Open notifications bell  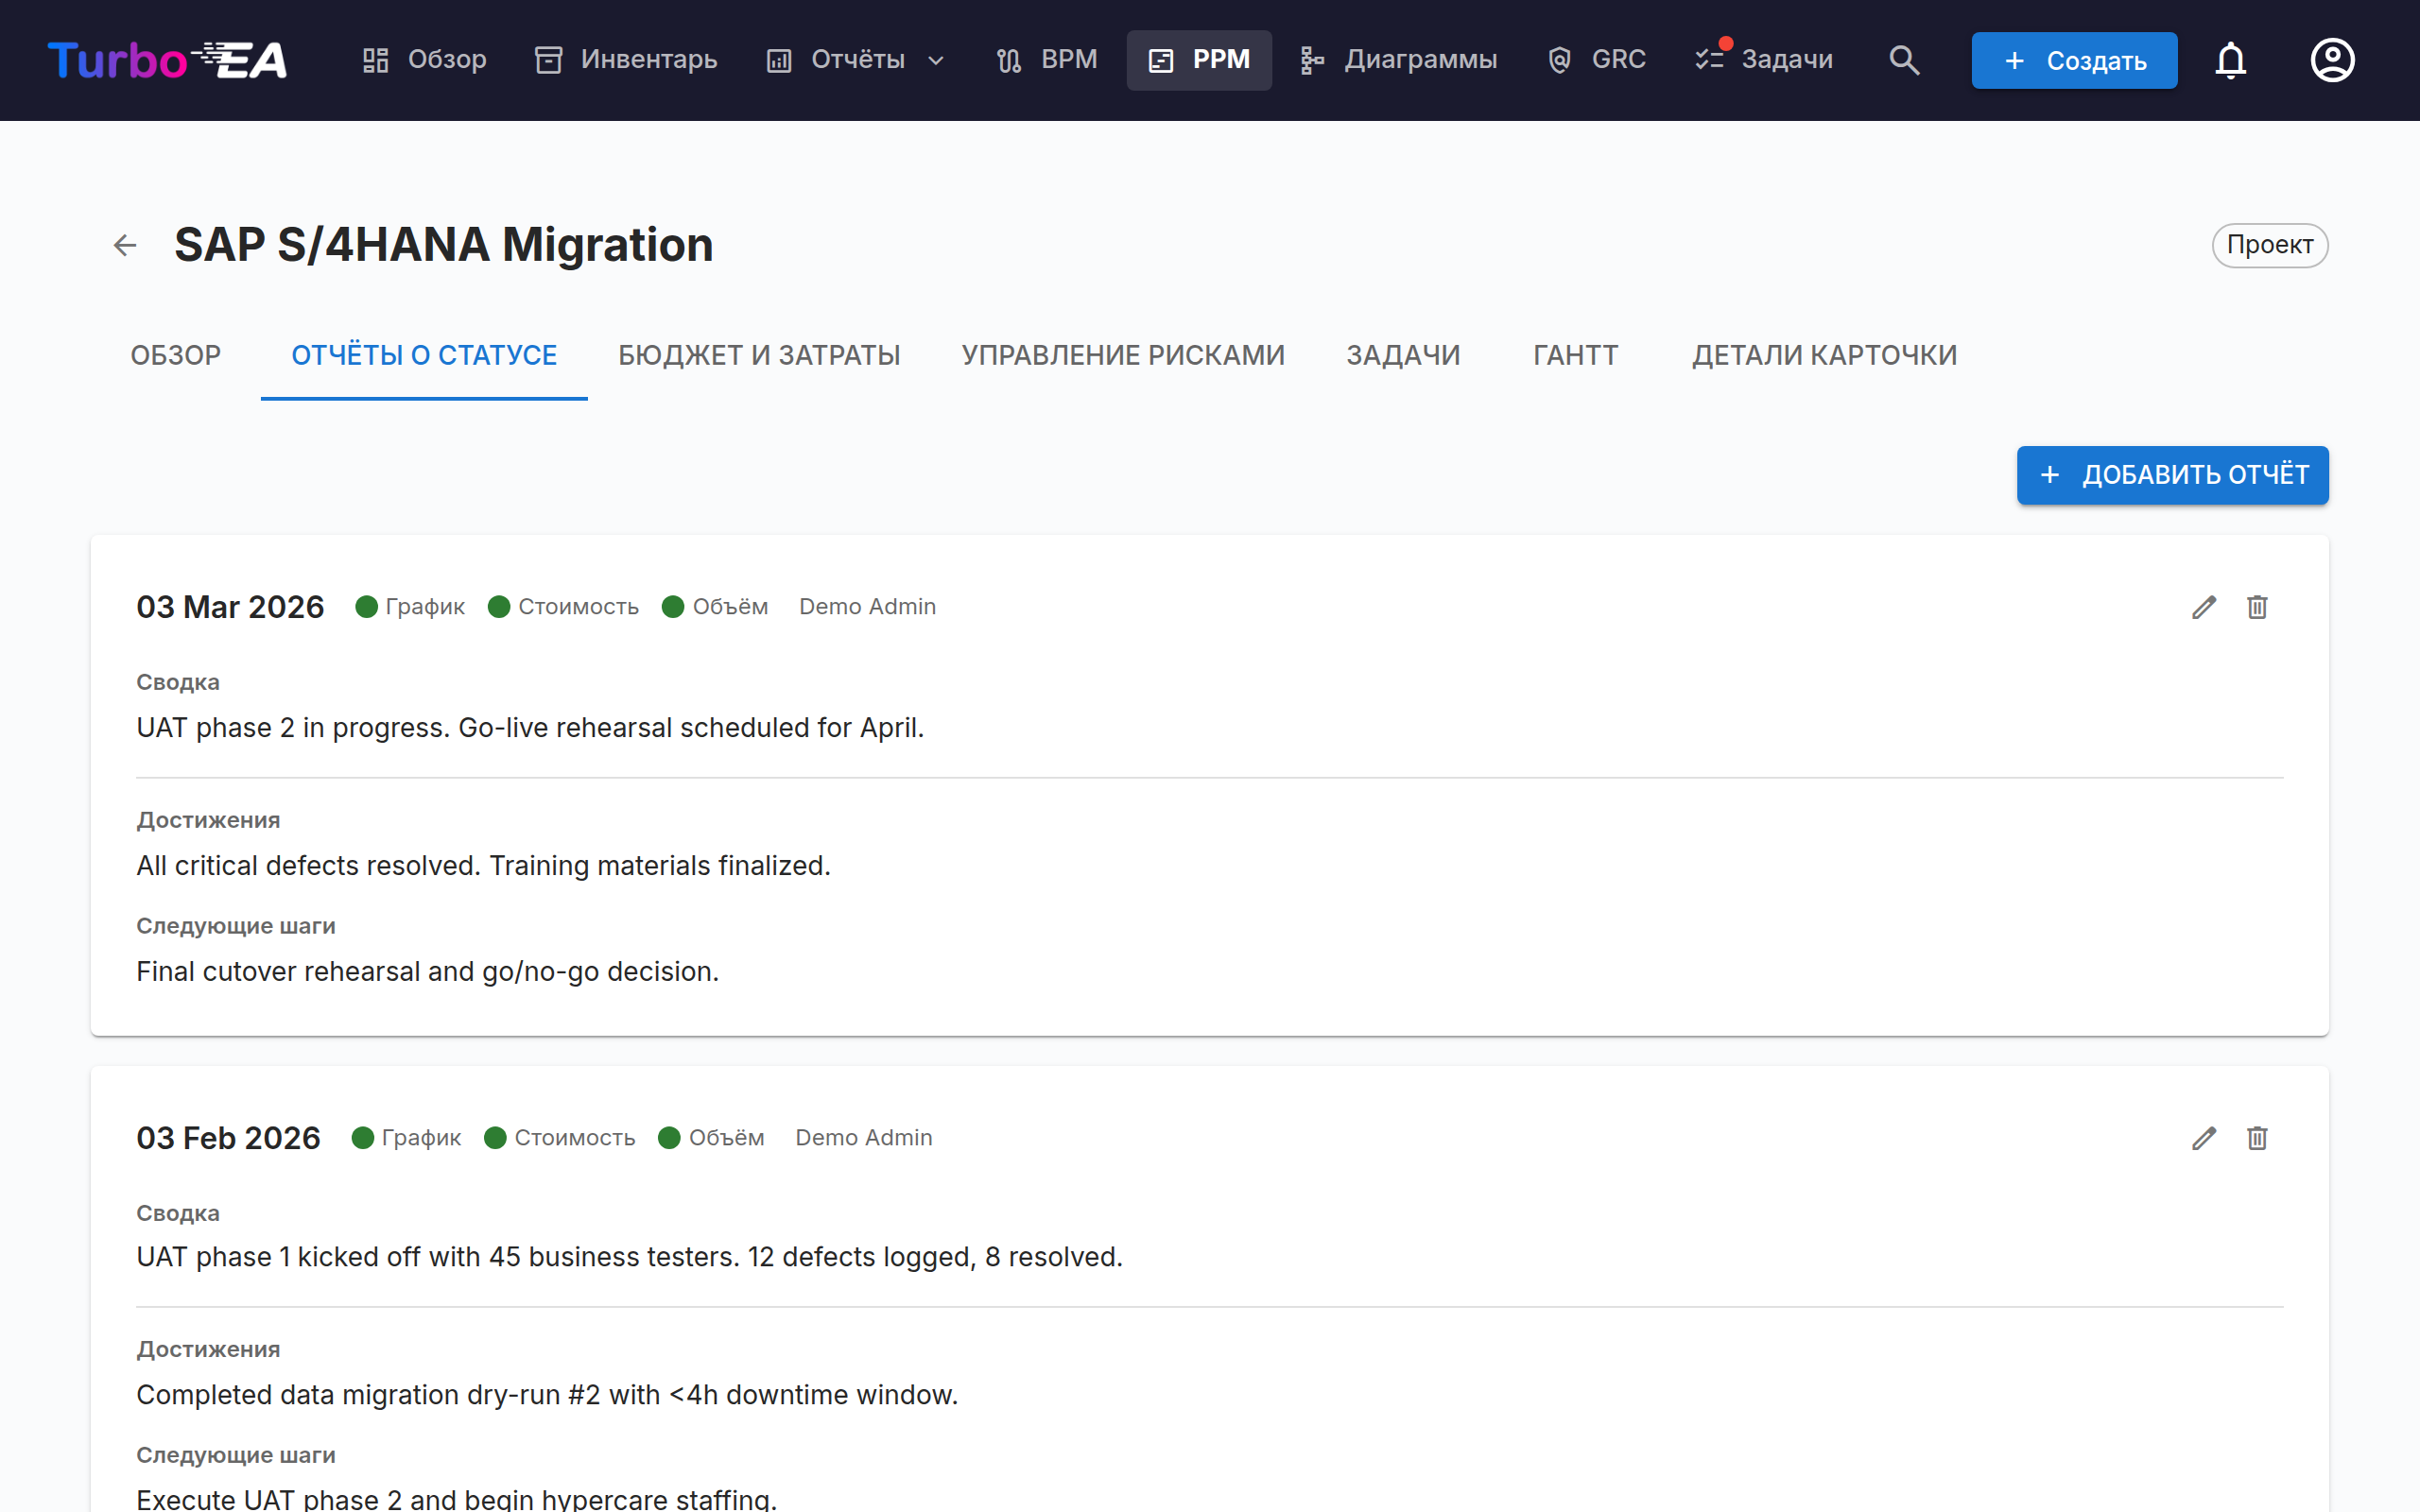pos(2230,60)
